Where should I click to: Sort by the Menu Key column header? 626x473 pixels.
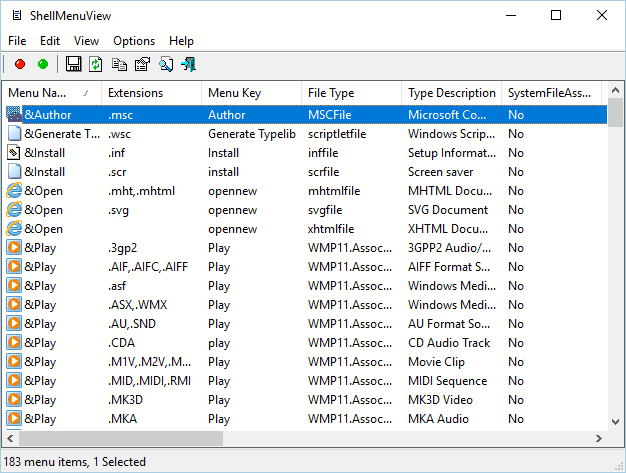[252, 93]
